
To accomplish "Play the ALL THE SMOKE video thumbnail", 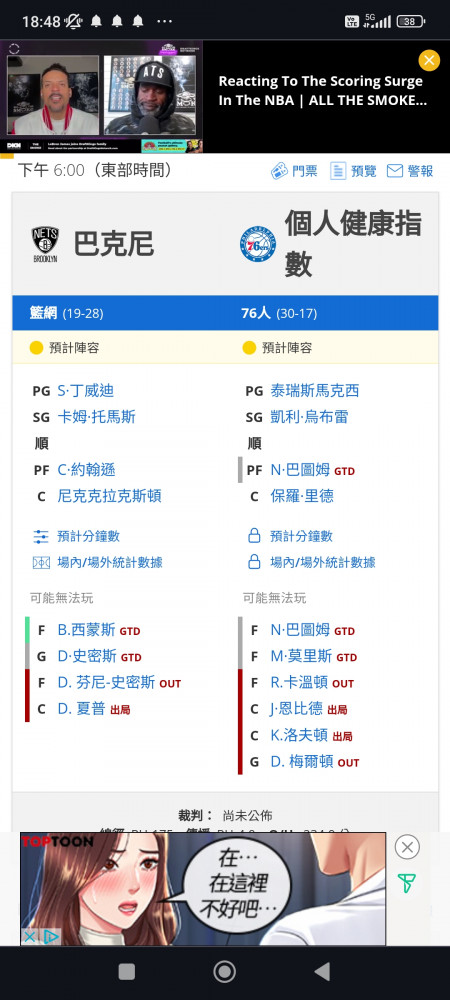I will (102, 97).
